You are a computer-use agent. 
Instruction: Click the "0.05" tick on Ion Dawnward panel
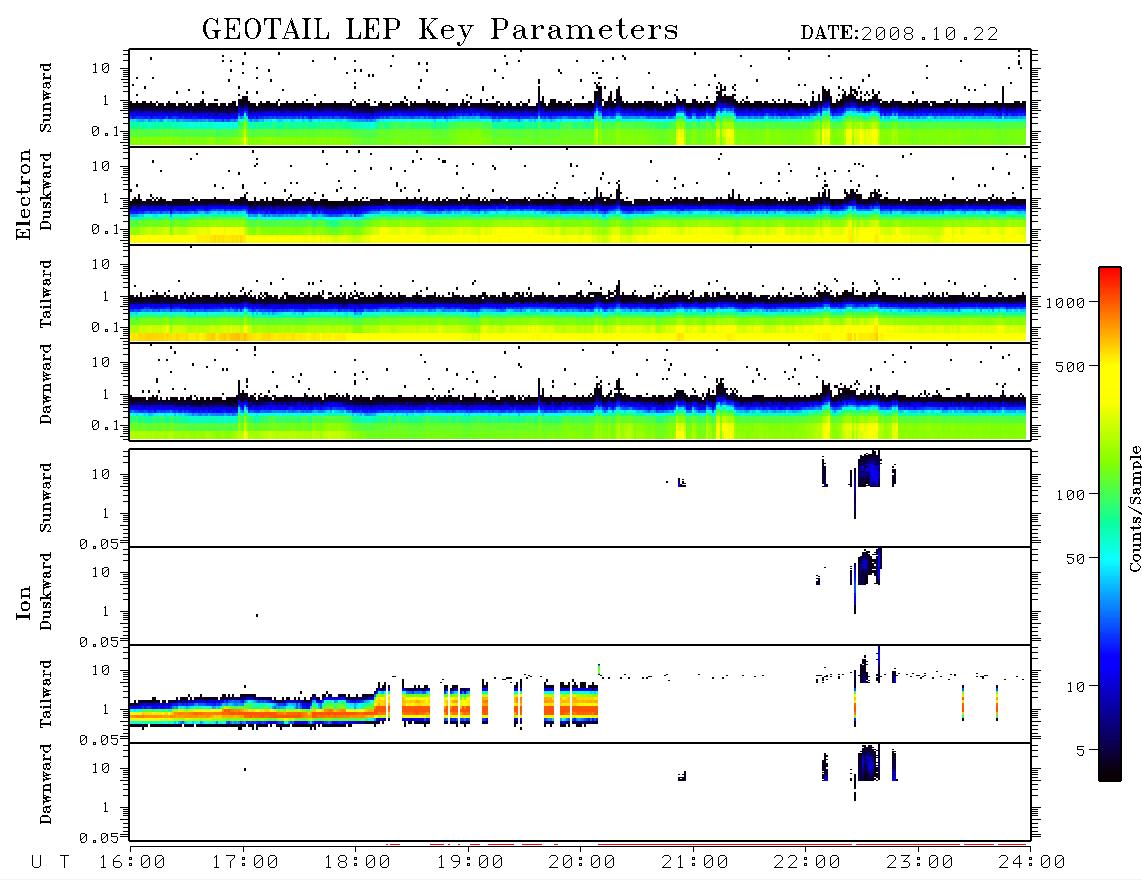click(x=99, y=838)
